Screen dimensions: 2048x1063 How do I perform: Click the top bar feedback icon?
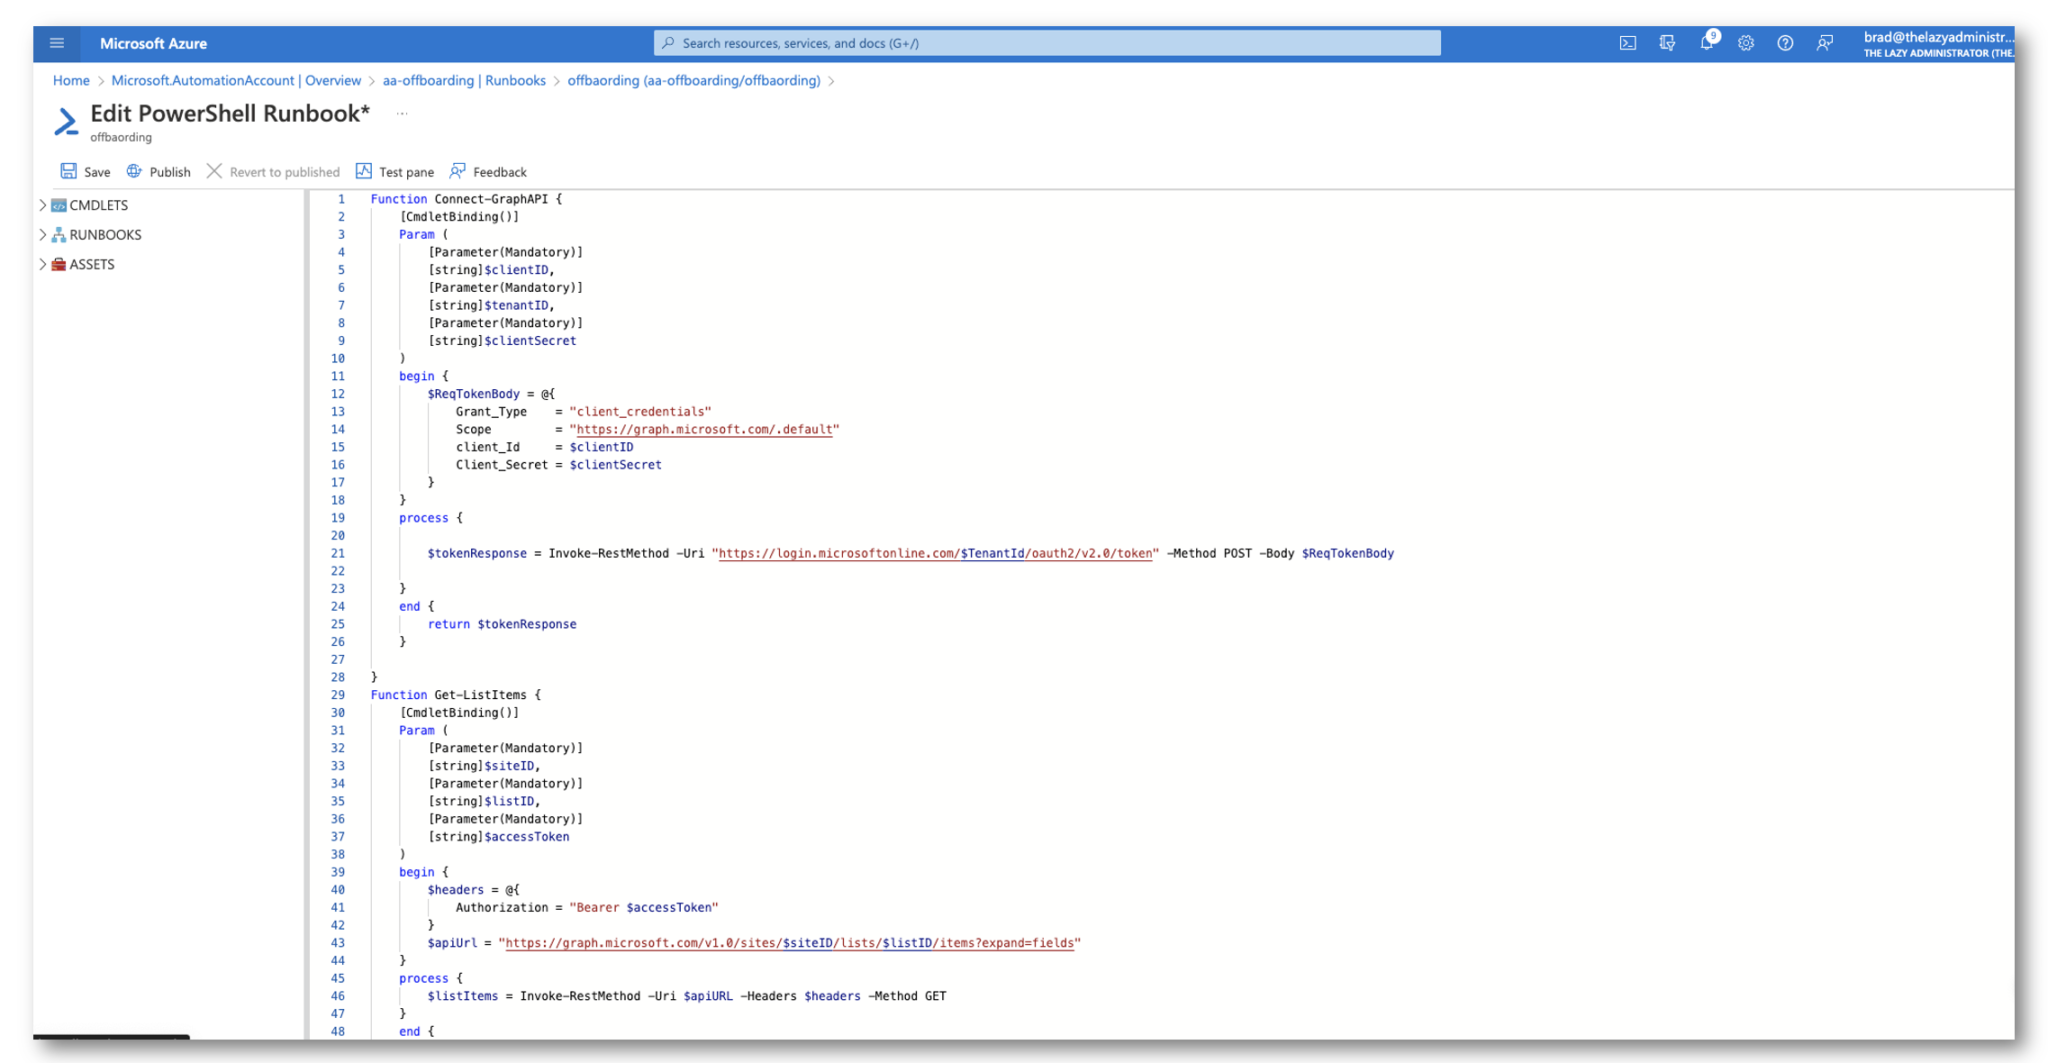tap(1825, 43)
